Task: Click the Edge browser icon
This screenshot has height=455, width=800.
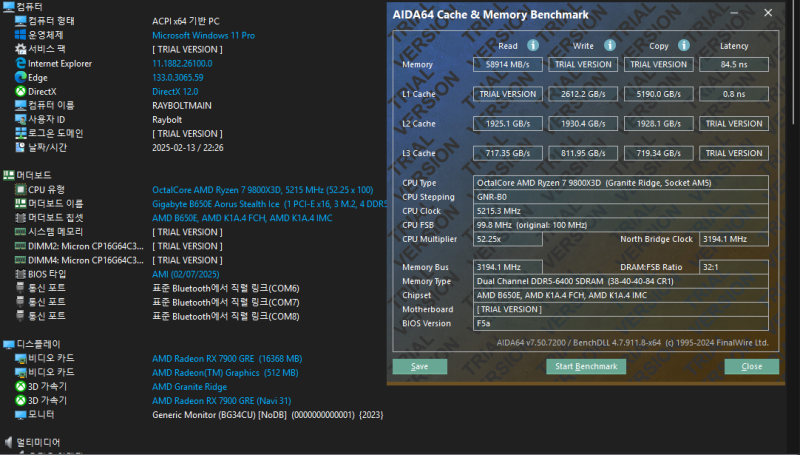Action: pyautogui.click(x=20, y=77)
